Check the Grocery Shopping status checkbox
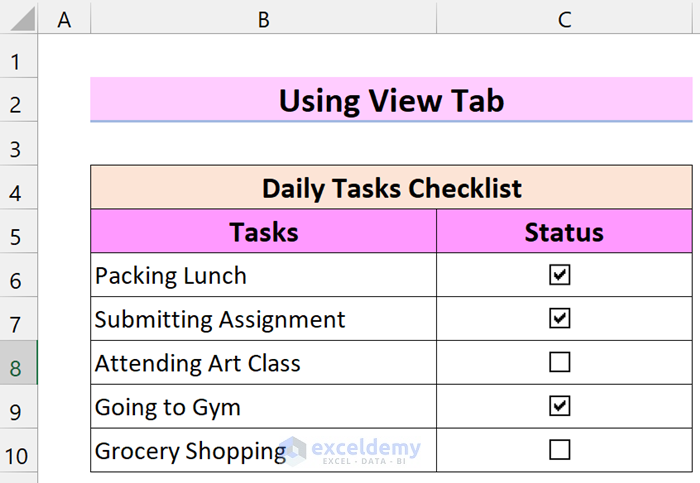The height and width of the screenshot is (483, 700). [x=560, y=450]
